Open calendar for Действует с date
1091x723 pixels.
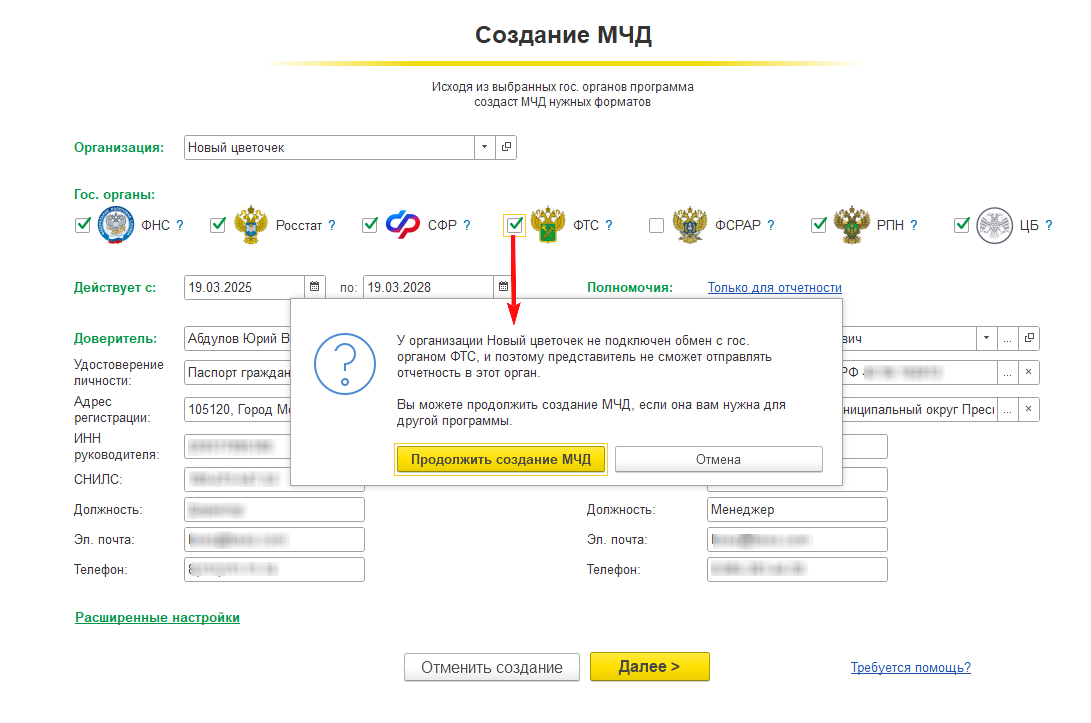[314, 287]
